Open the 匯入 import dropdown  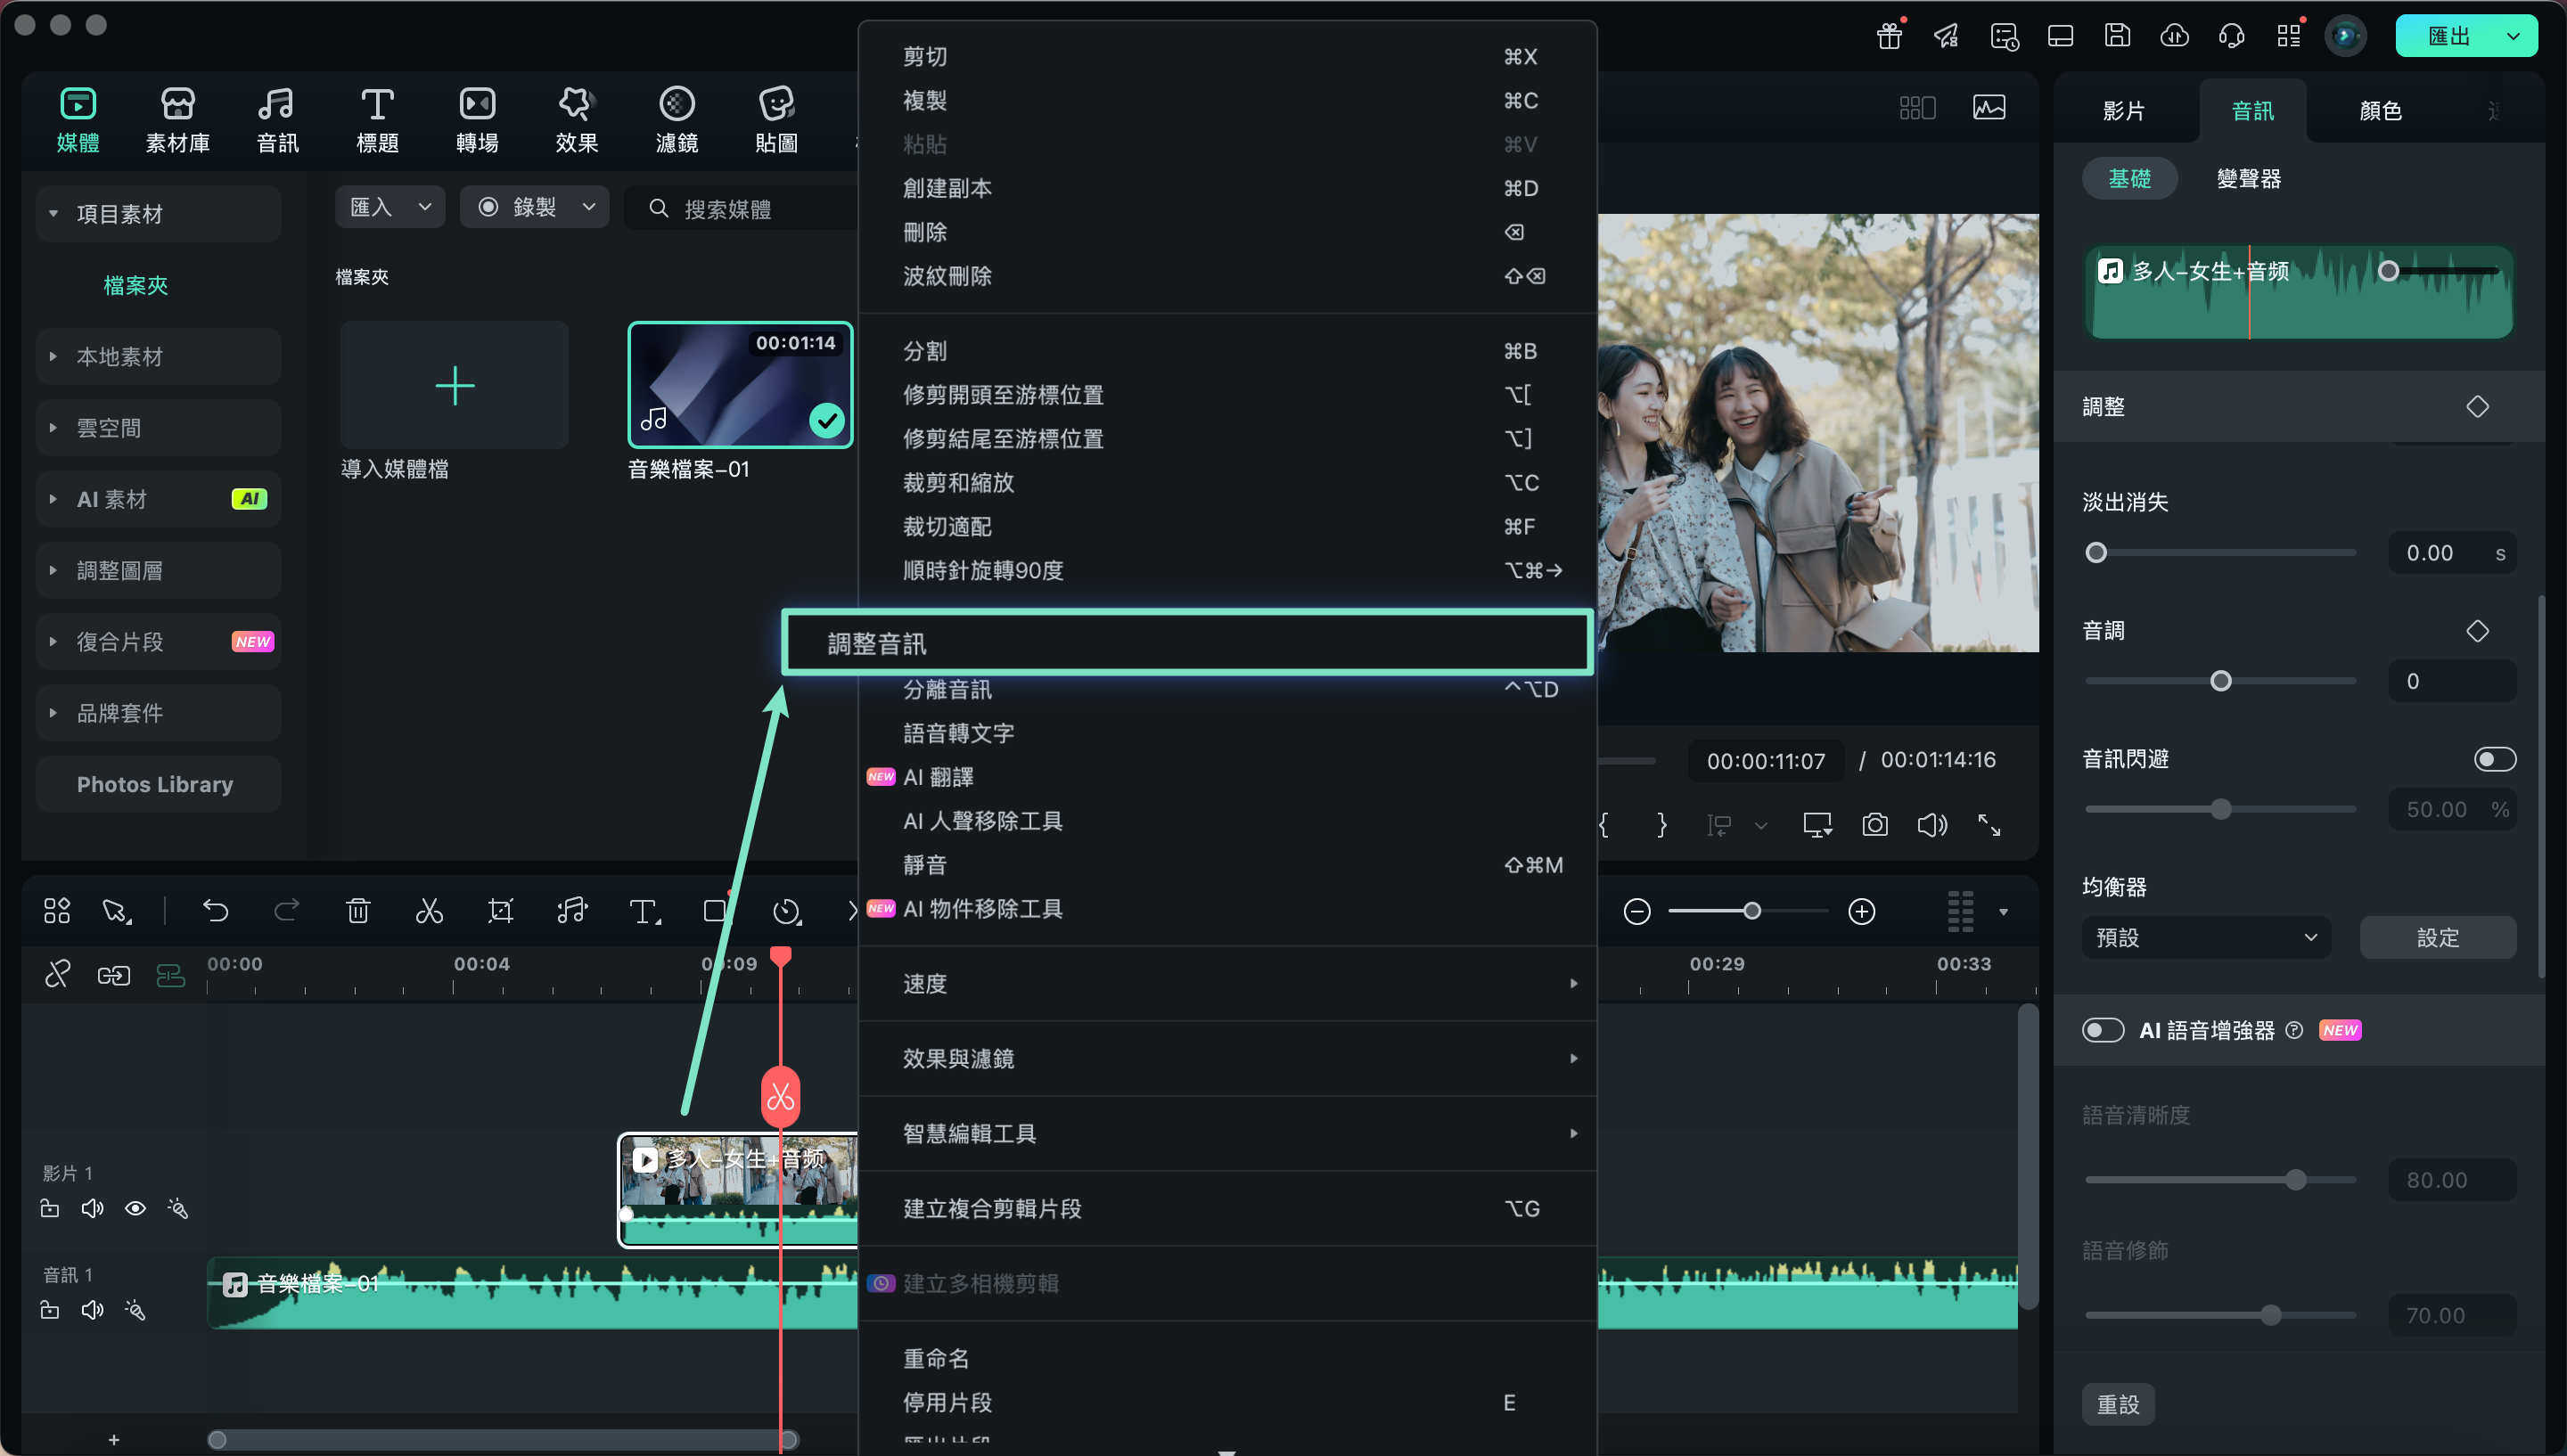click(x=390, y=207)
